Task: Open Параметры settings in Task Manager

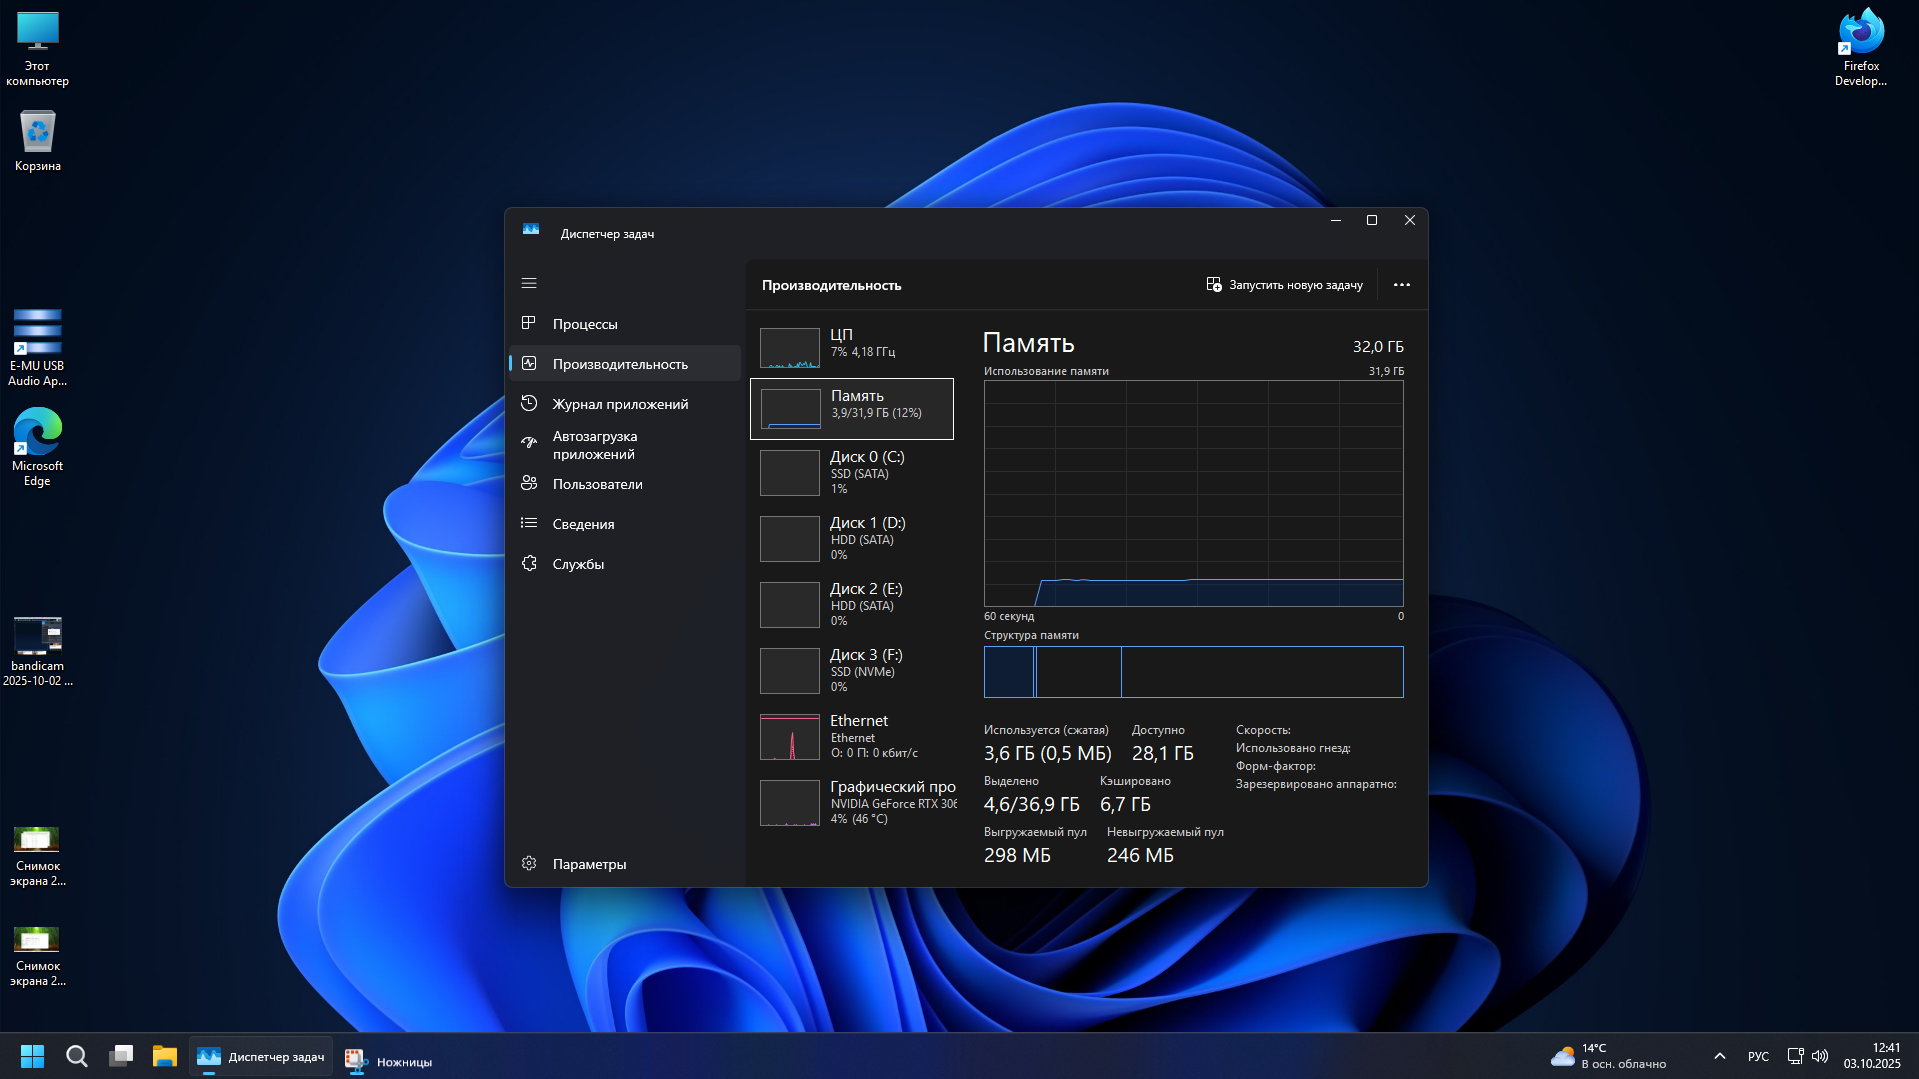Action: [625, 864]
